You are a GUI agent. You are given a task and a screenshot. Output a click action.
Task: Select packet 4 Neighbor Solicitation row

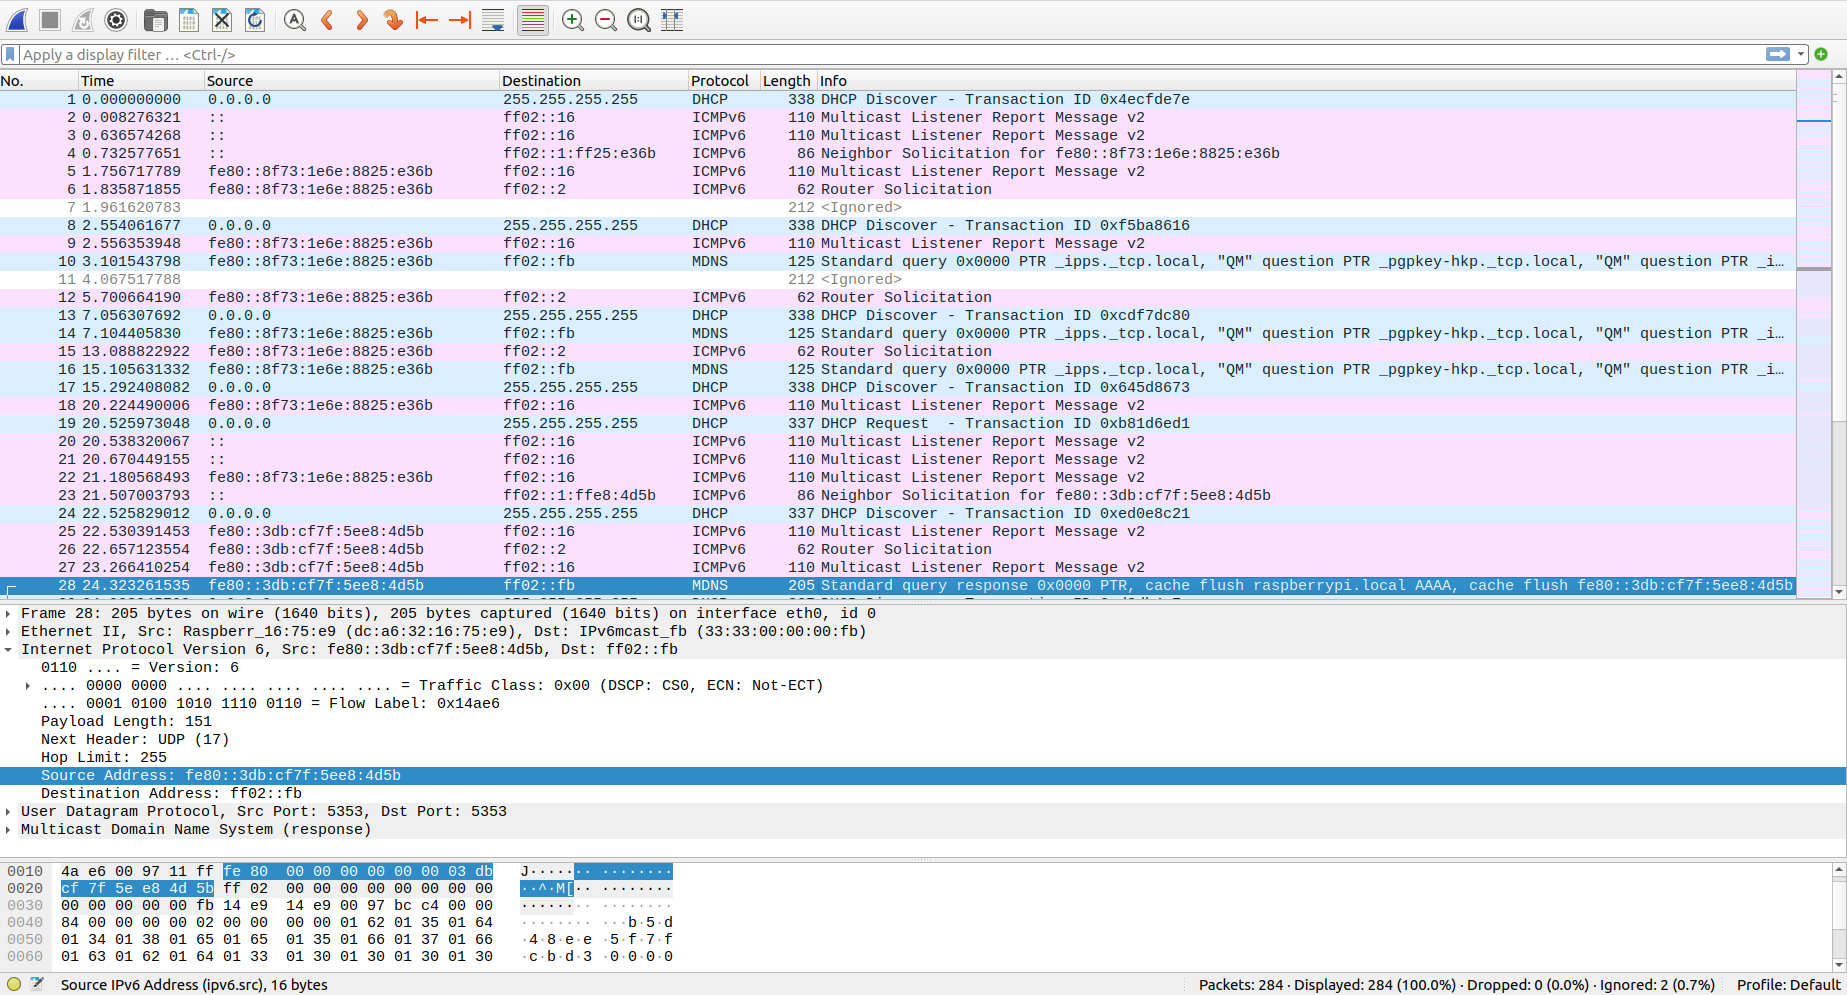pos(898,153)
